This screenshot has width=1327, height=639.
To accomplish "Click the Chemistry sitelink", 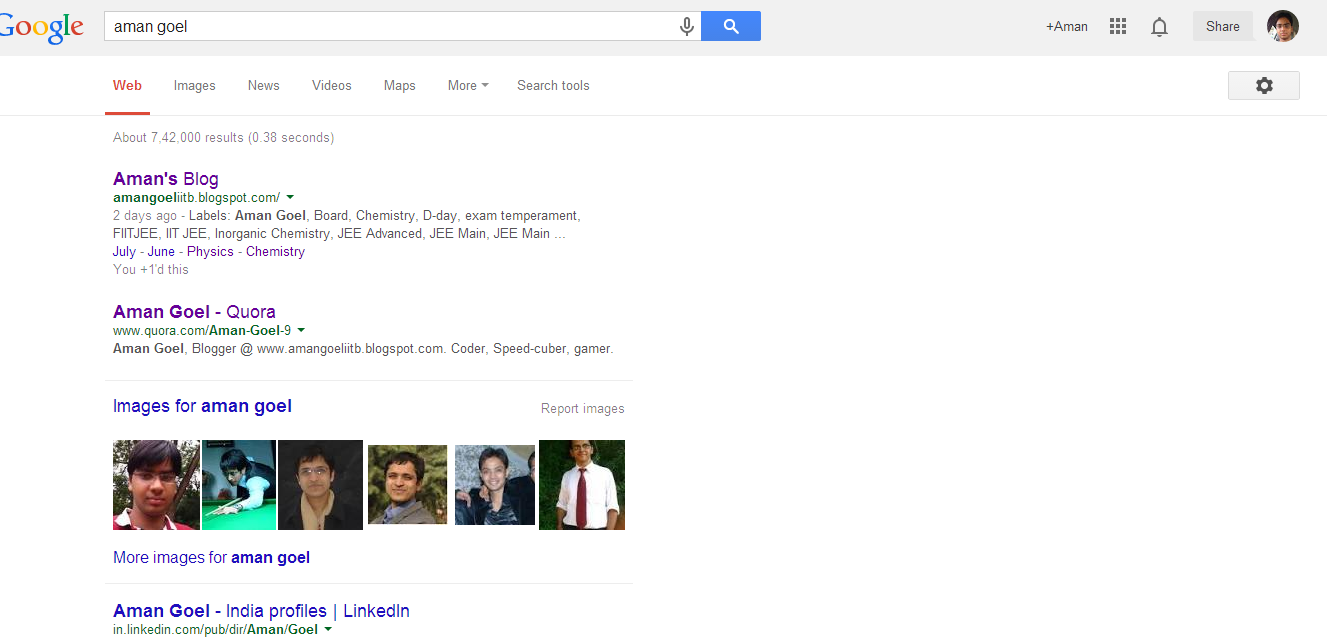I will pos(275,252).
